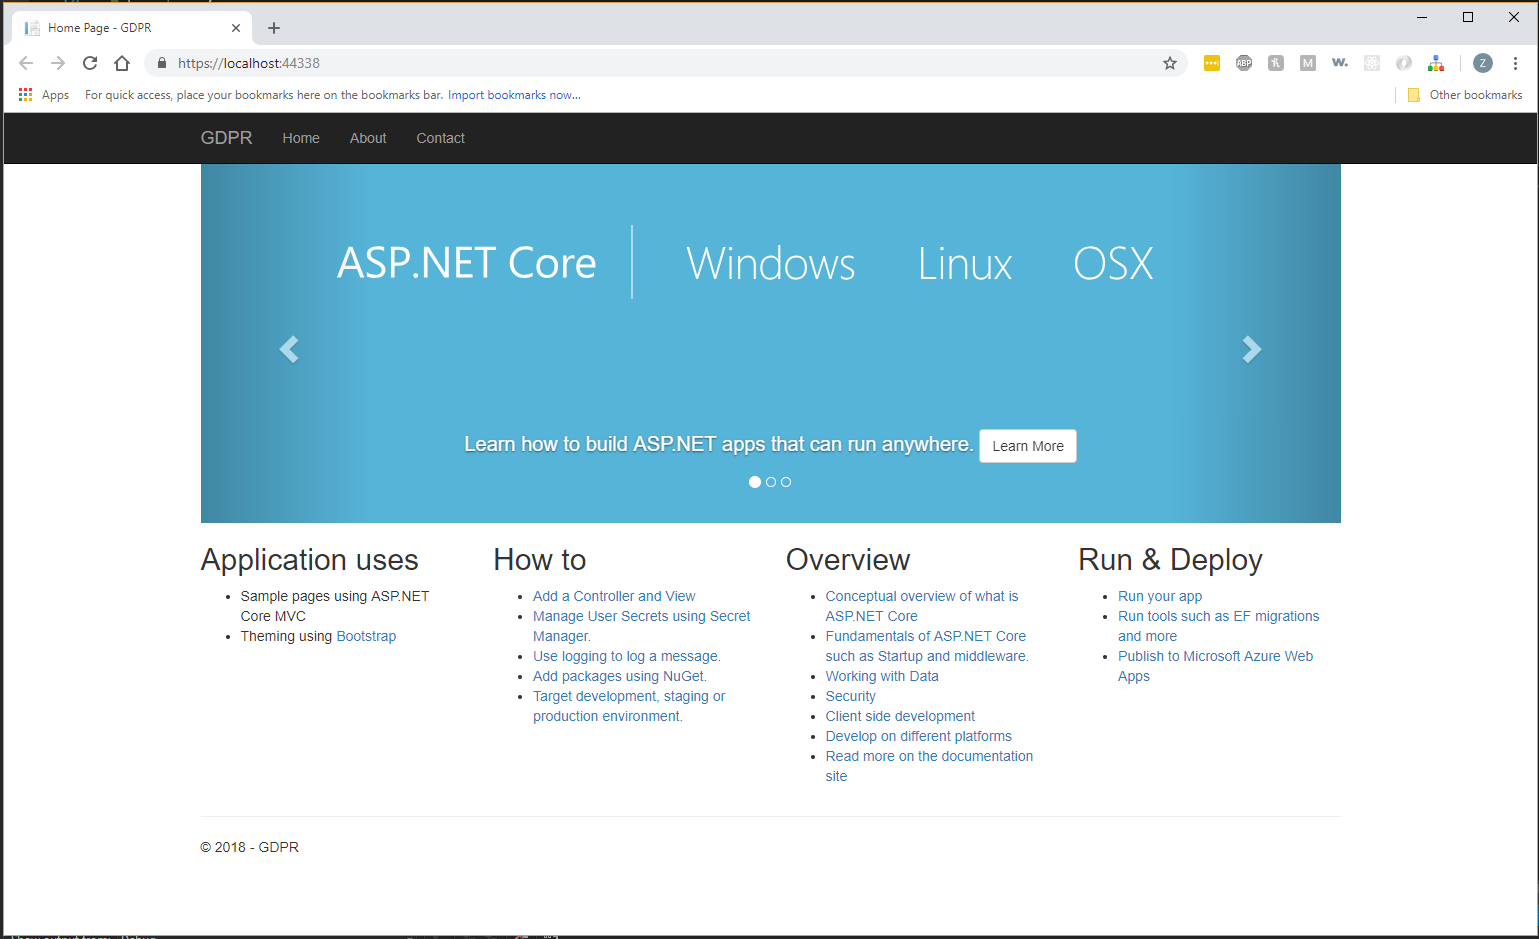Click the 'Application uses' heading

310,560
